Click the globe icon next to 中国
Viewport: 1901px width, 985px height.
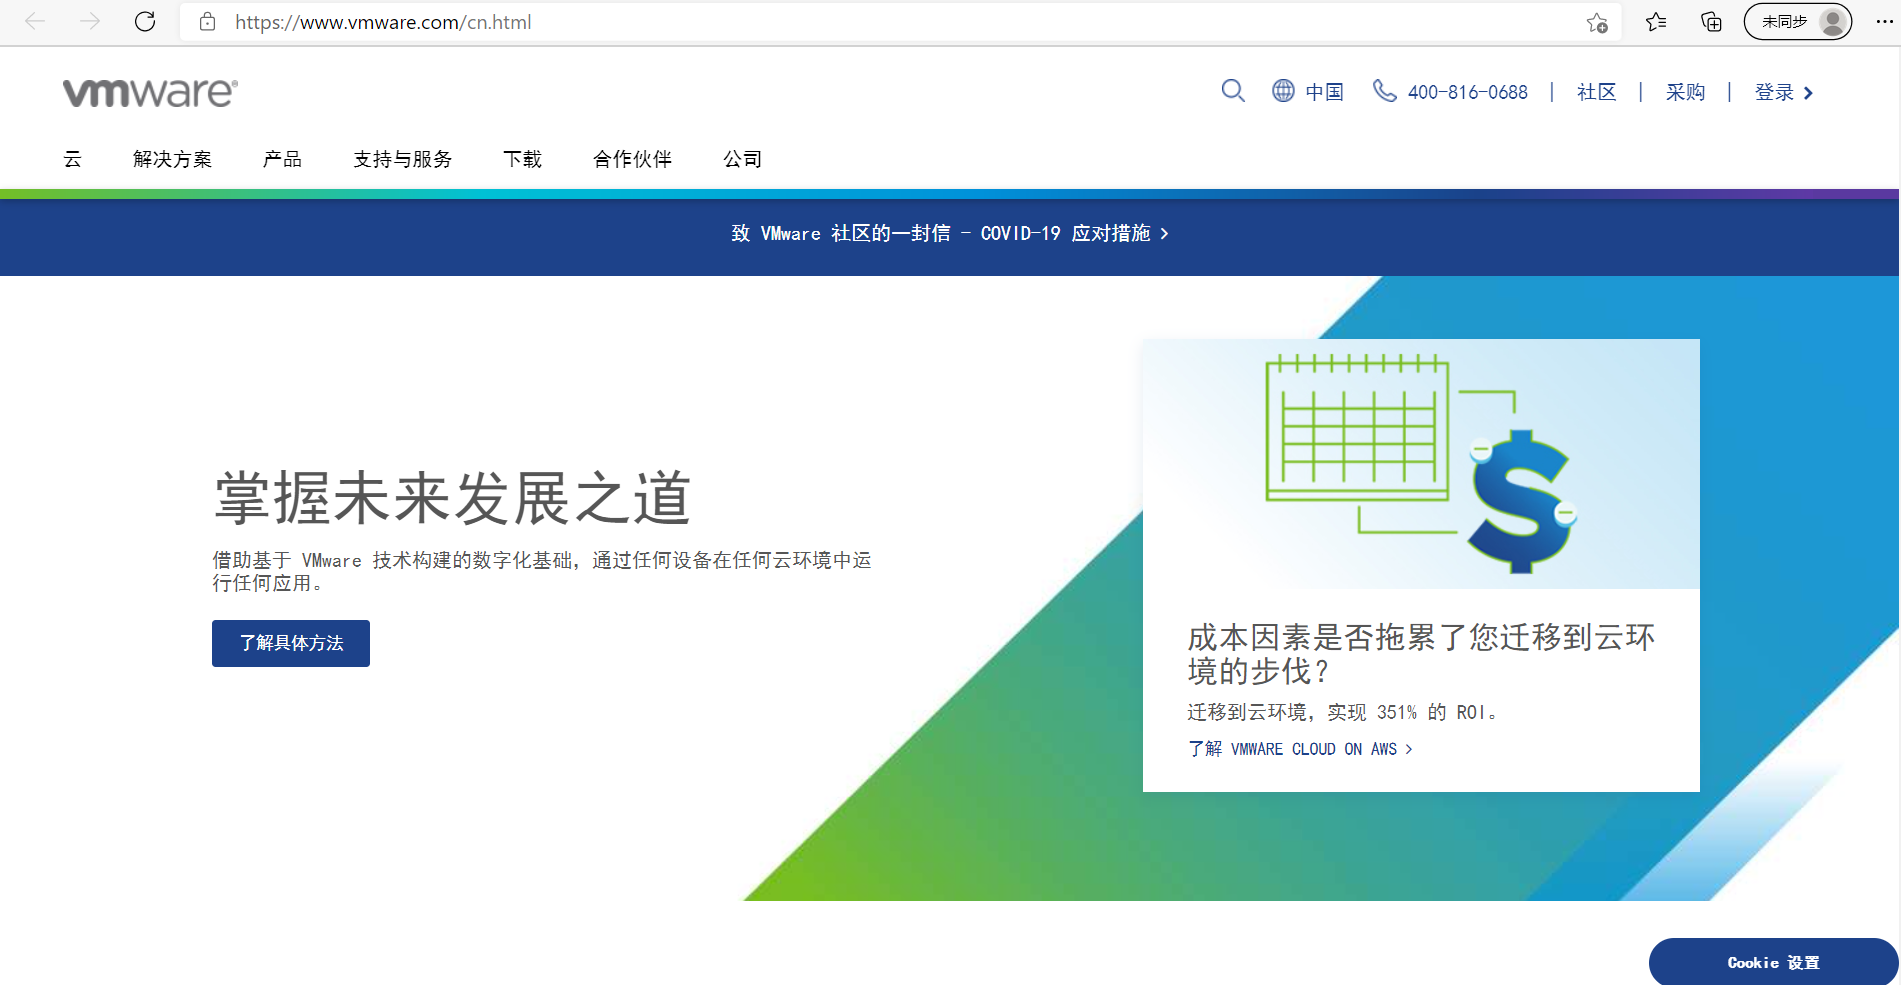click(x=1283, y=91)
